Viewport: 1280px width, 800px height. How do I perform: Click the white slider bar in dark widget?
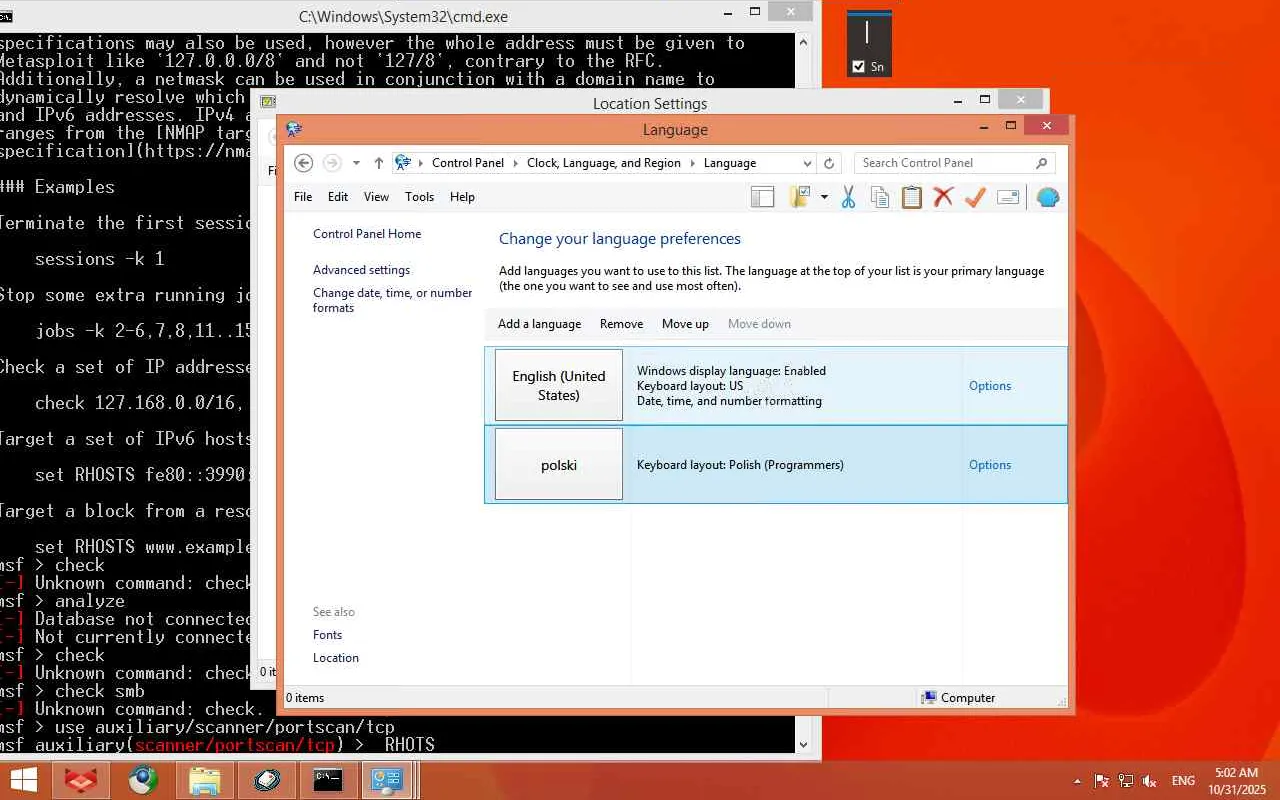click(867, 32)
